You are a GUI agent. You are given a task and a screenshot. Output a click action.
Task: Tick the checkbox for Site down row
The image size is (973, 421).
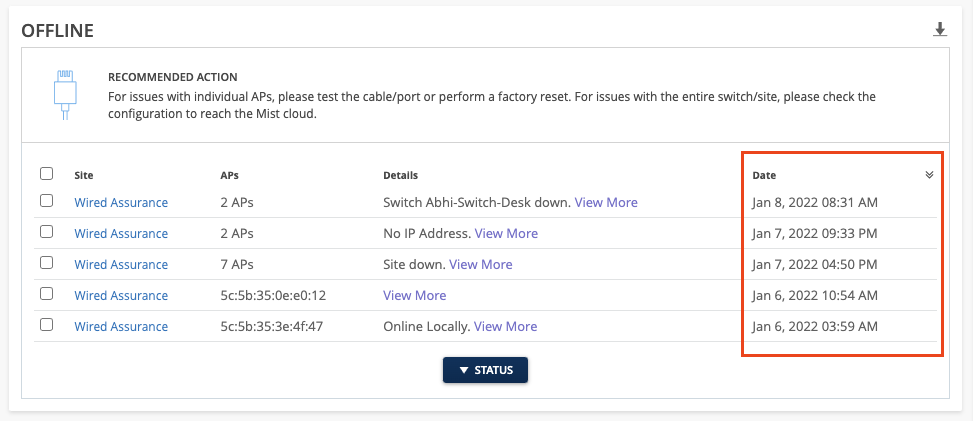pos(46,264)
